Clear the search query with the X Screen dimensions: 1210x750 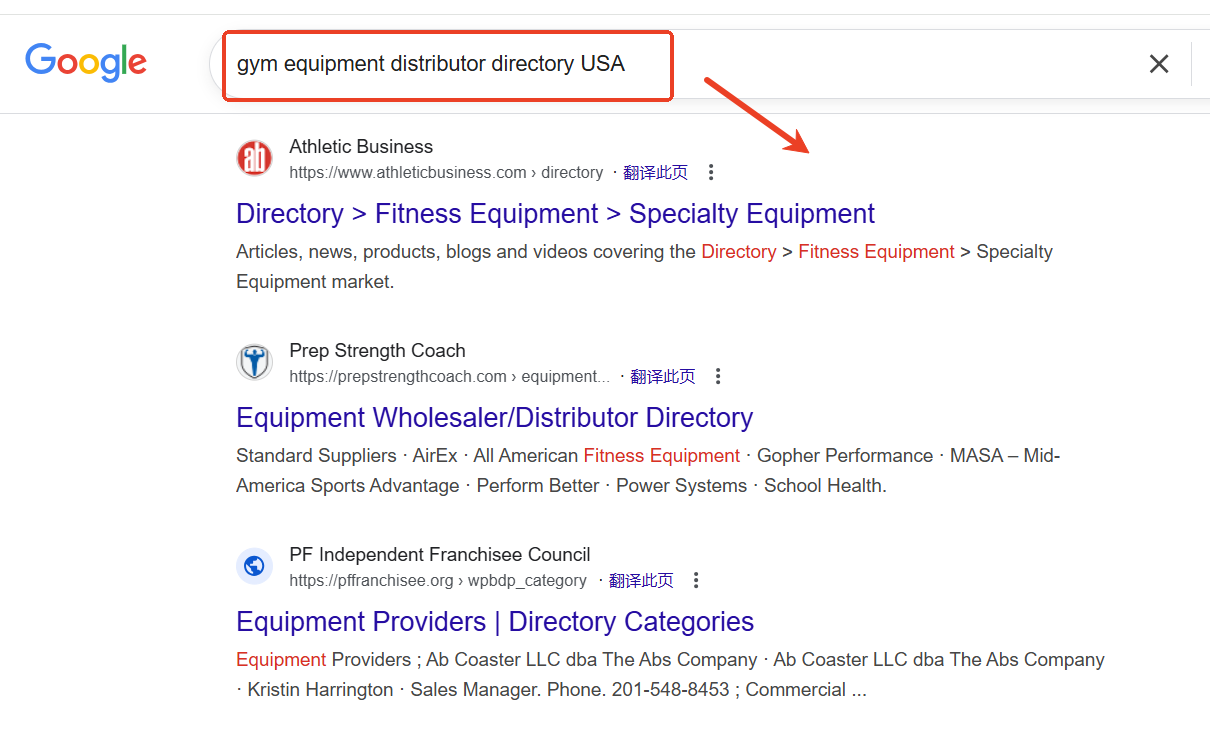click(1158, 64)
